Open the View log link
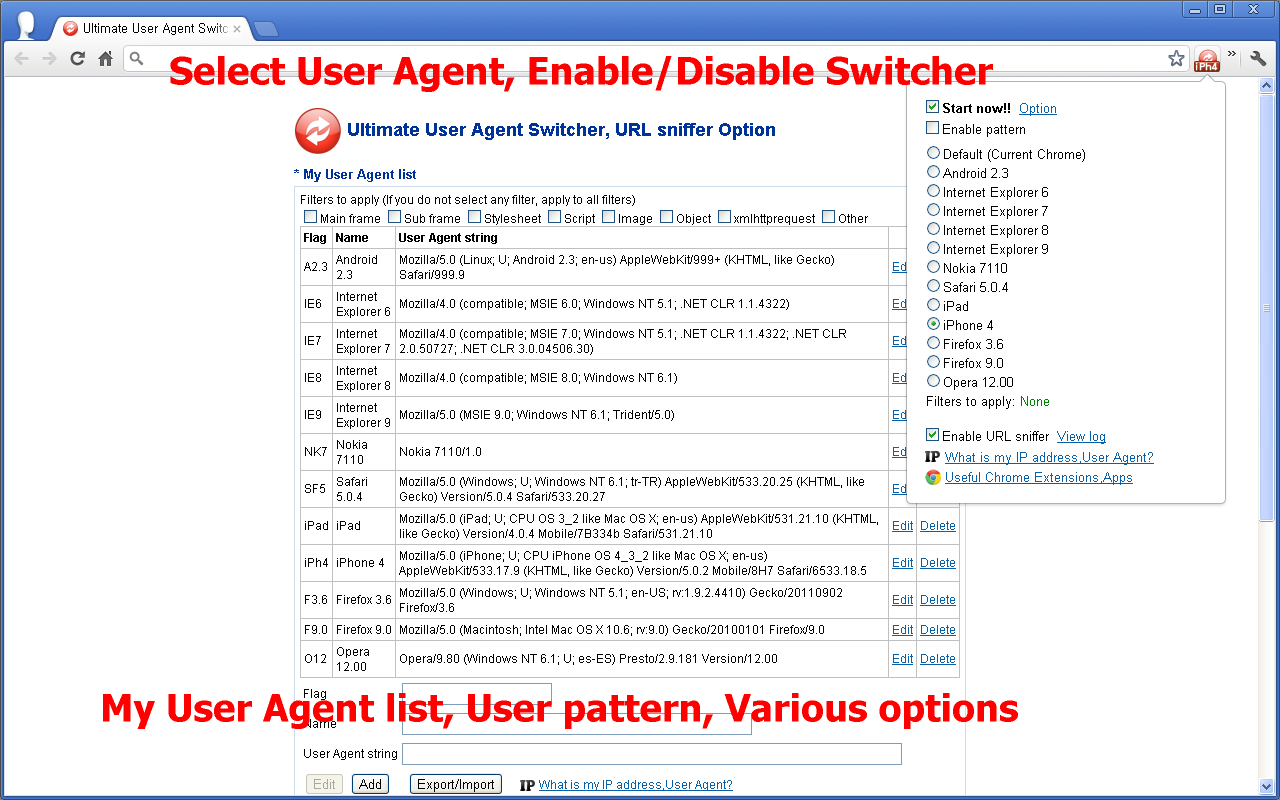 tap(1081, 436)
